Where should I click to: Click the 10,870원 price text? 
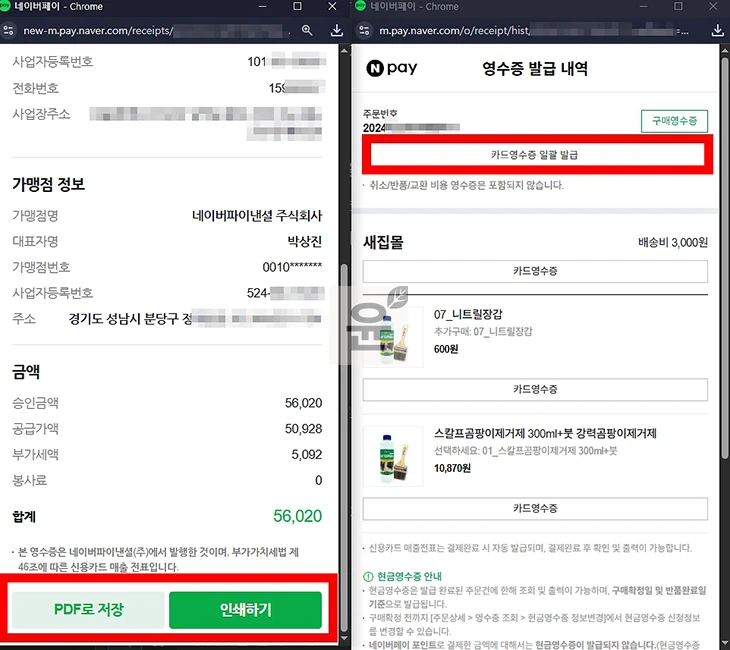[452, 468]
